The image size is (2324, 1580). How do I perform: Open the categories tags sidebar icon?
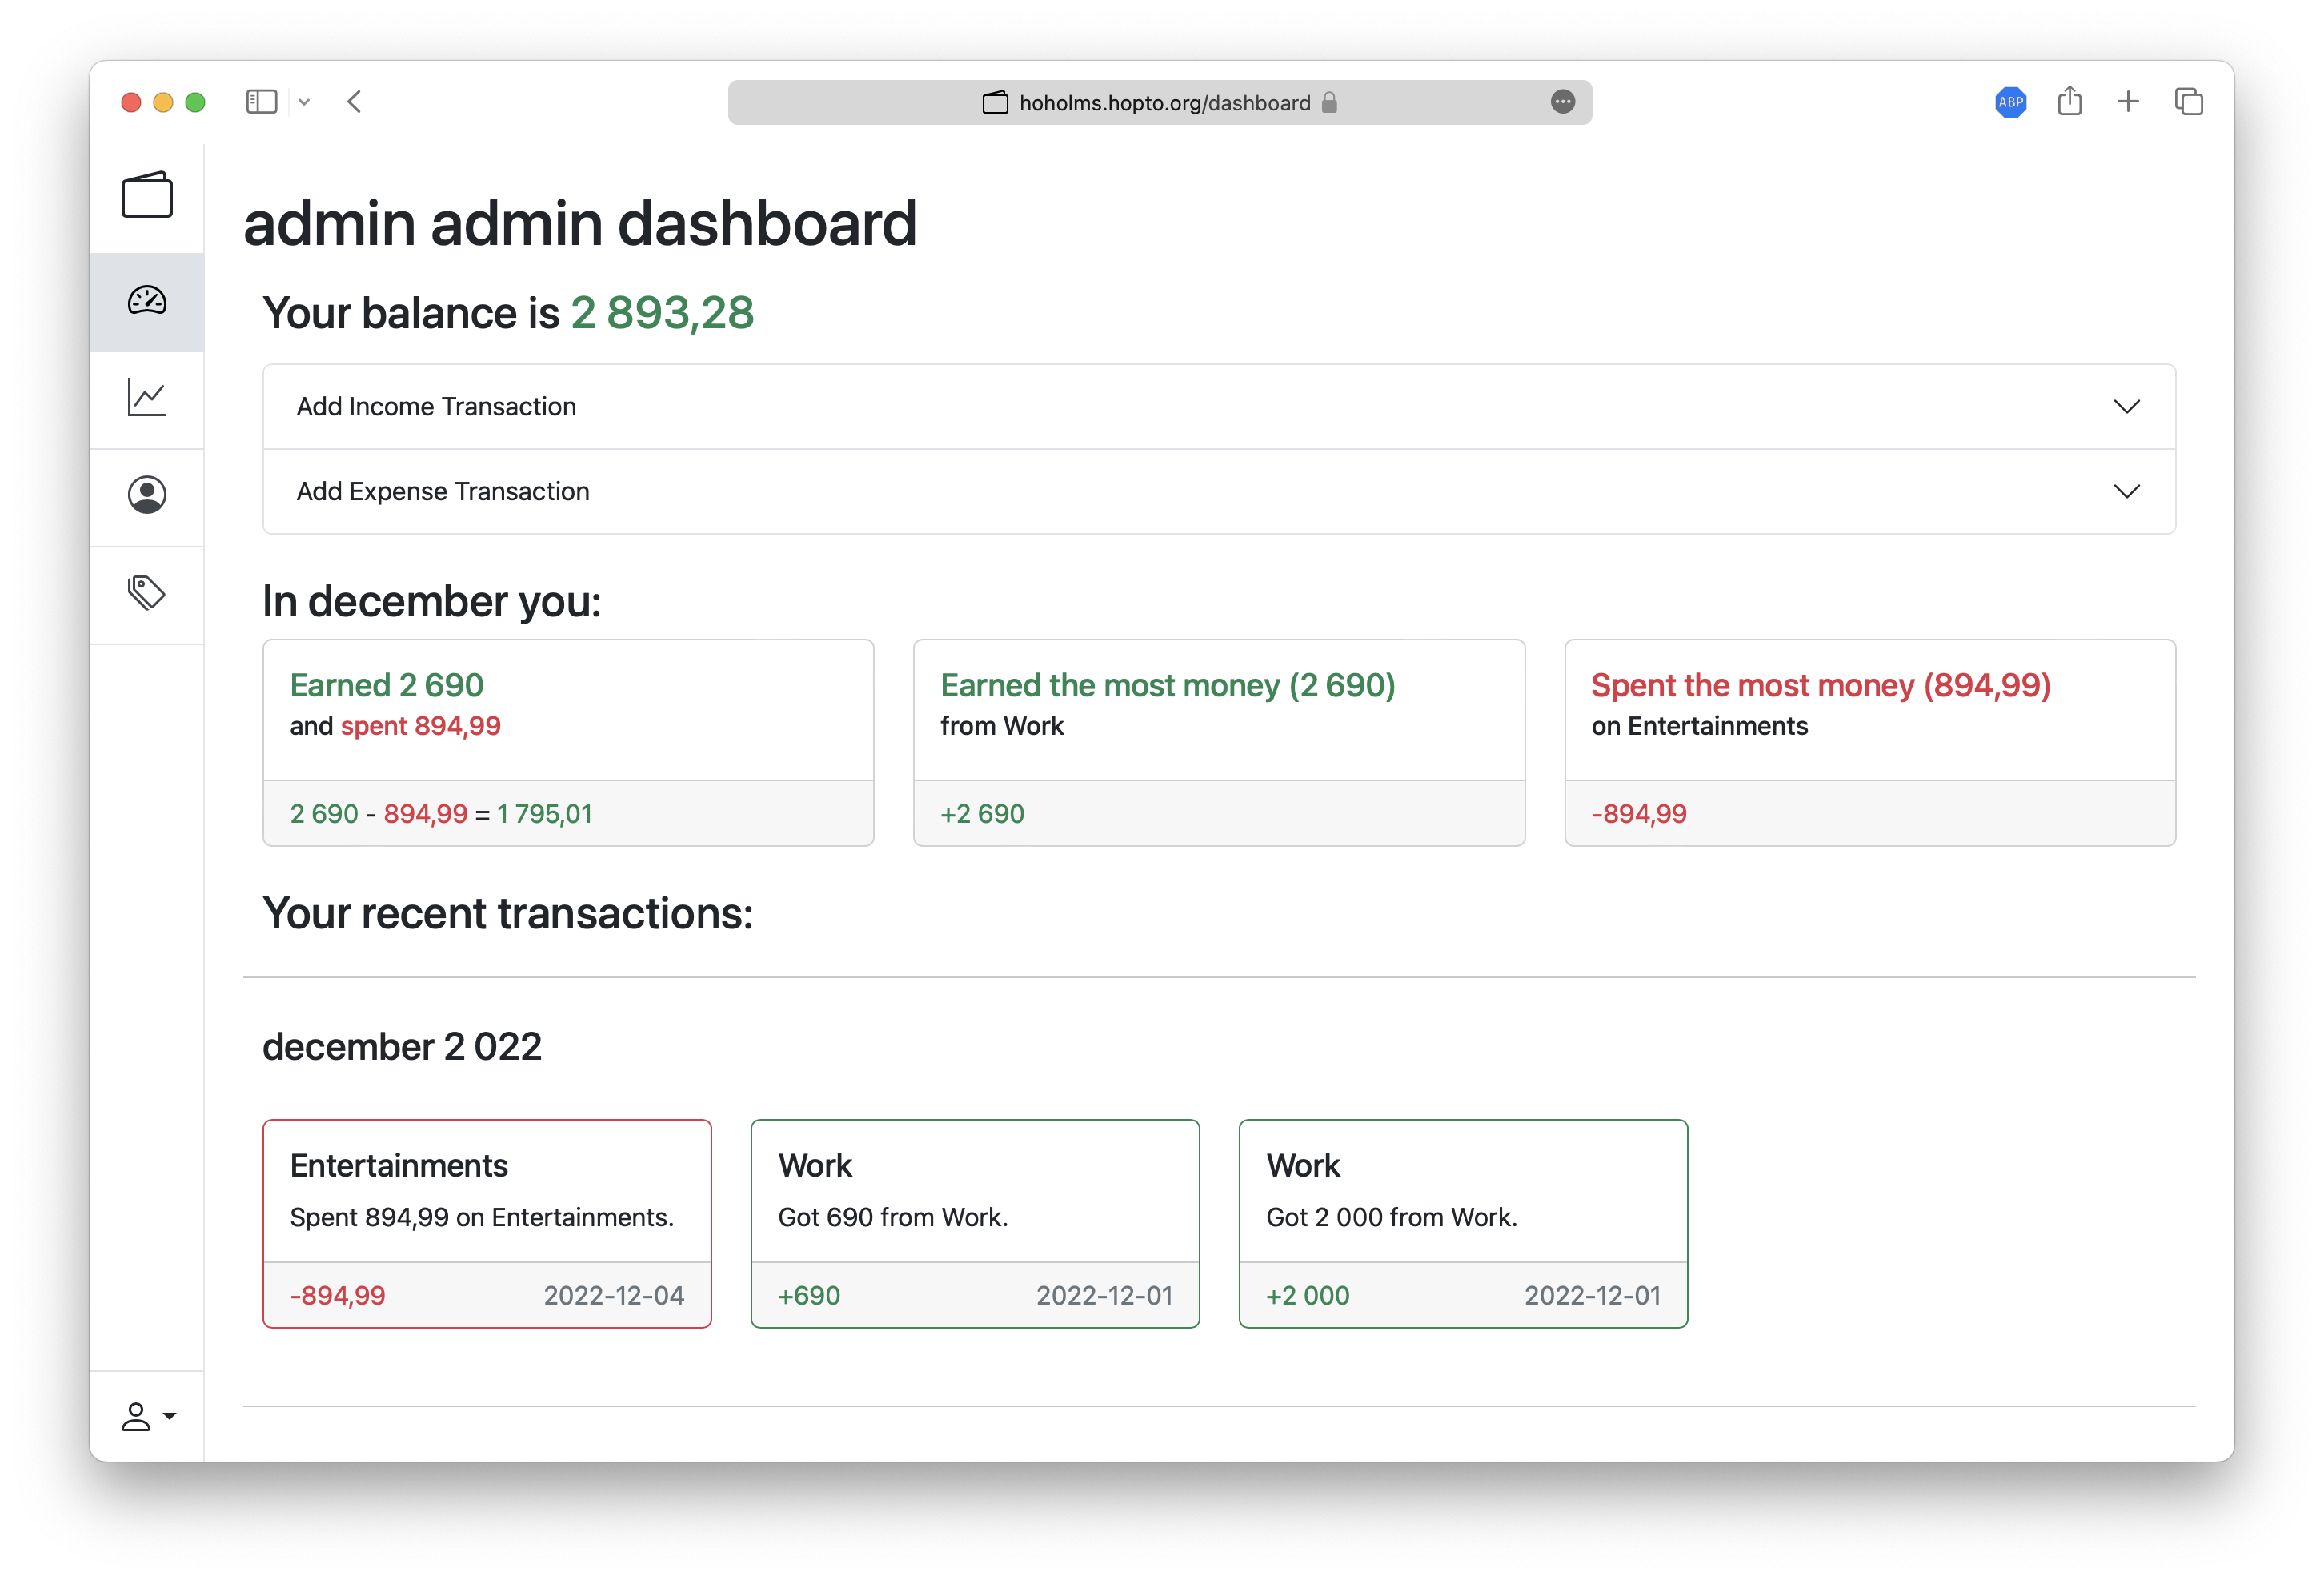(147, 593)
